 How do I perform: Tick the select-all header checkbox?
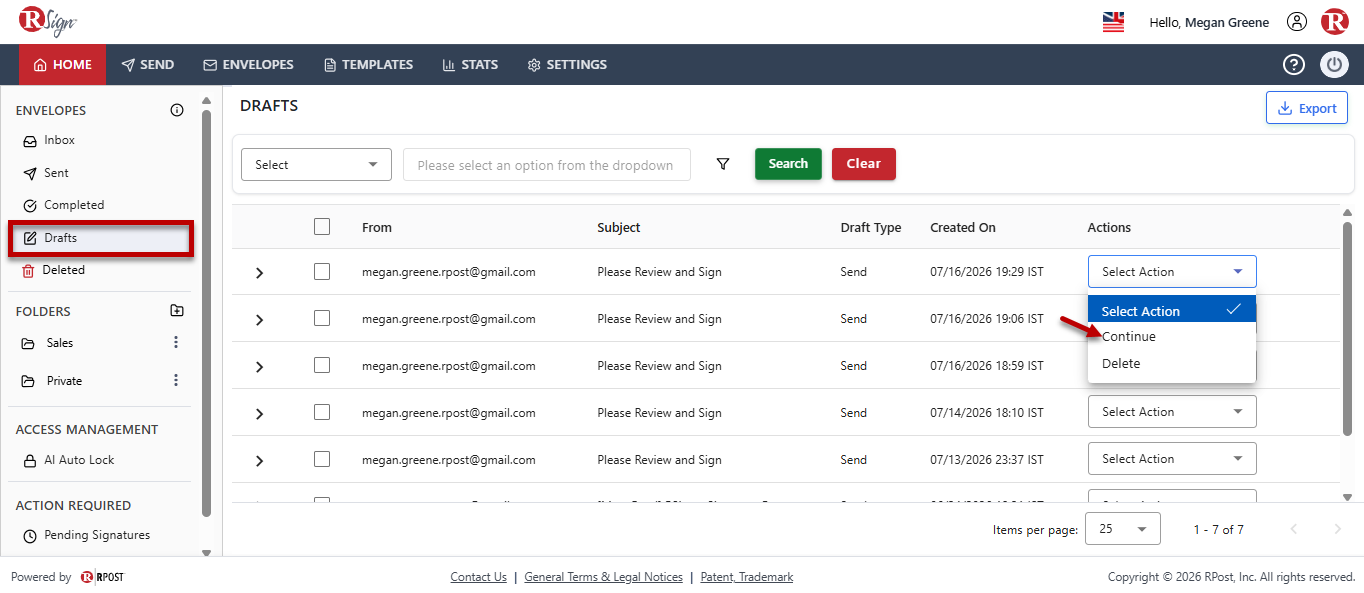click(x=322, y=227)
